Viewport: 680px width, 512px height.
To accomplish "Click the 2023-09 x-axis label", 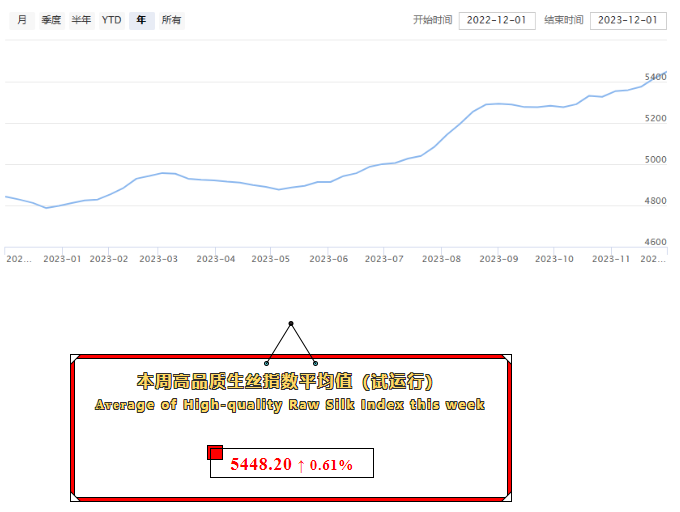I will (x=497, y=258).
